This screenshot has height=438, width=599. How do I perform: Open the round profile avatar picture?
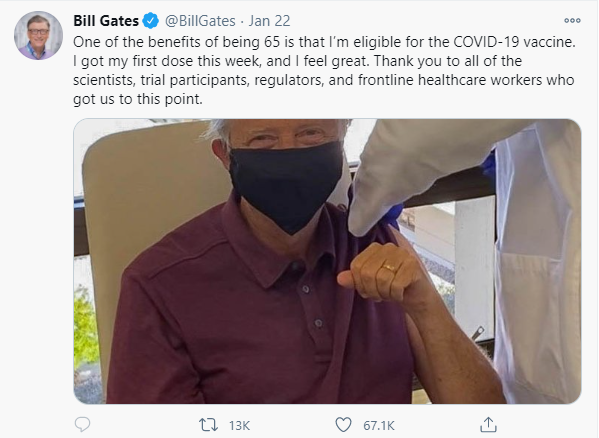(38, 35)
